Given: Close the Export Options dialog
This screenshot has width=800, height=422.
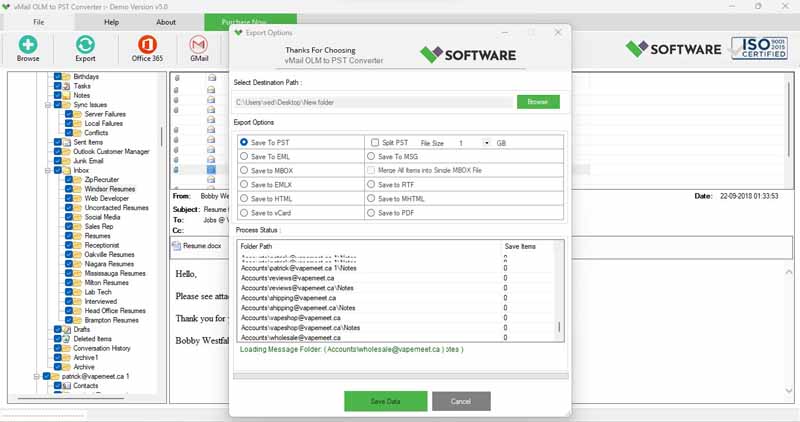Looking at the screenshot, I should (558, 32).
